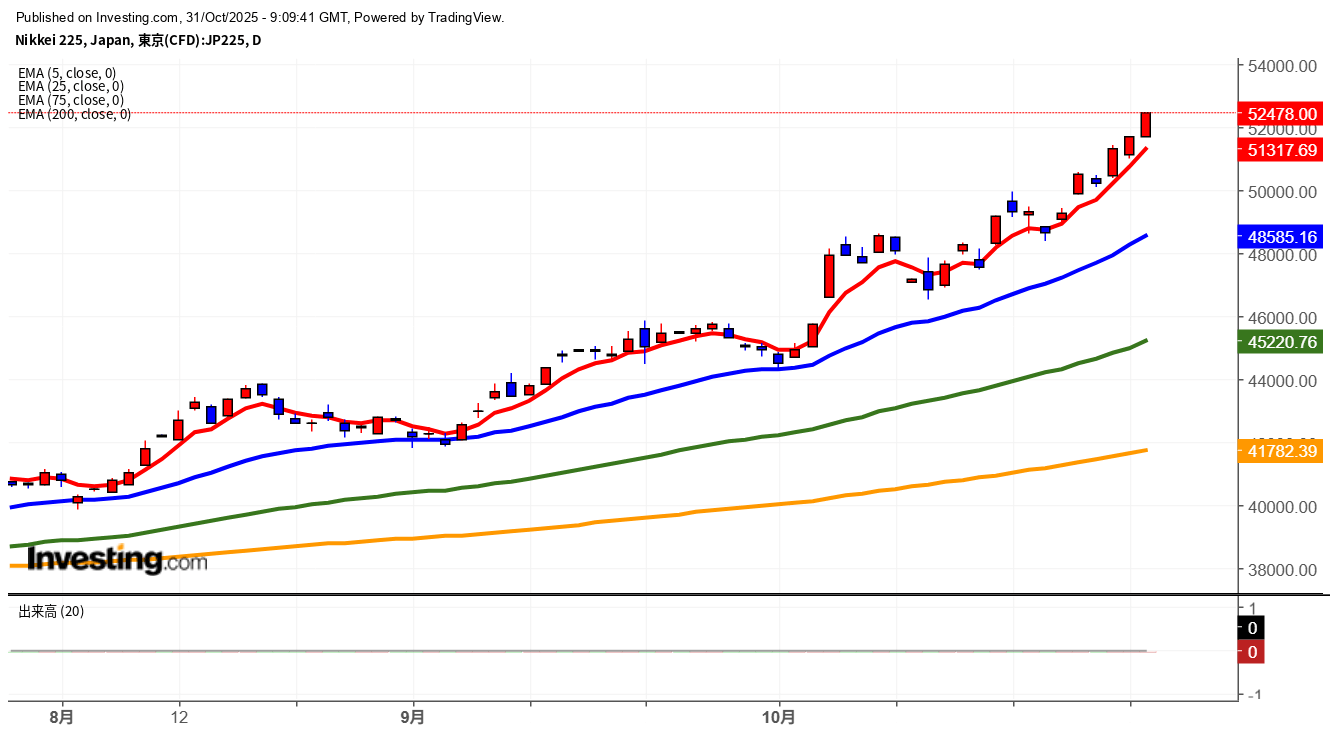Click the black 0 volume value tag
The height and width of the screenshot is (734, 1330).
click(x=1252, y=628)
